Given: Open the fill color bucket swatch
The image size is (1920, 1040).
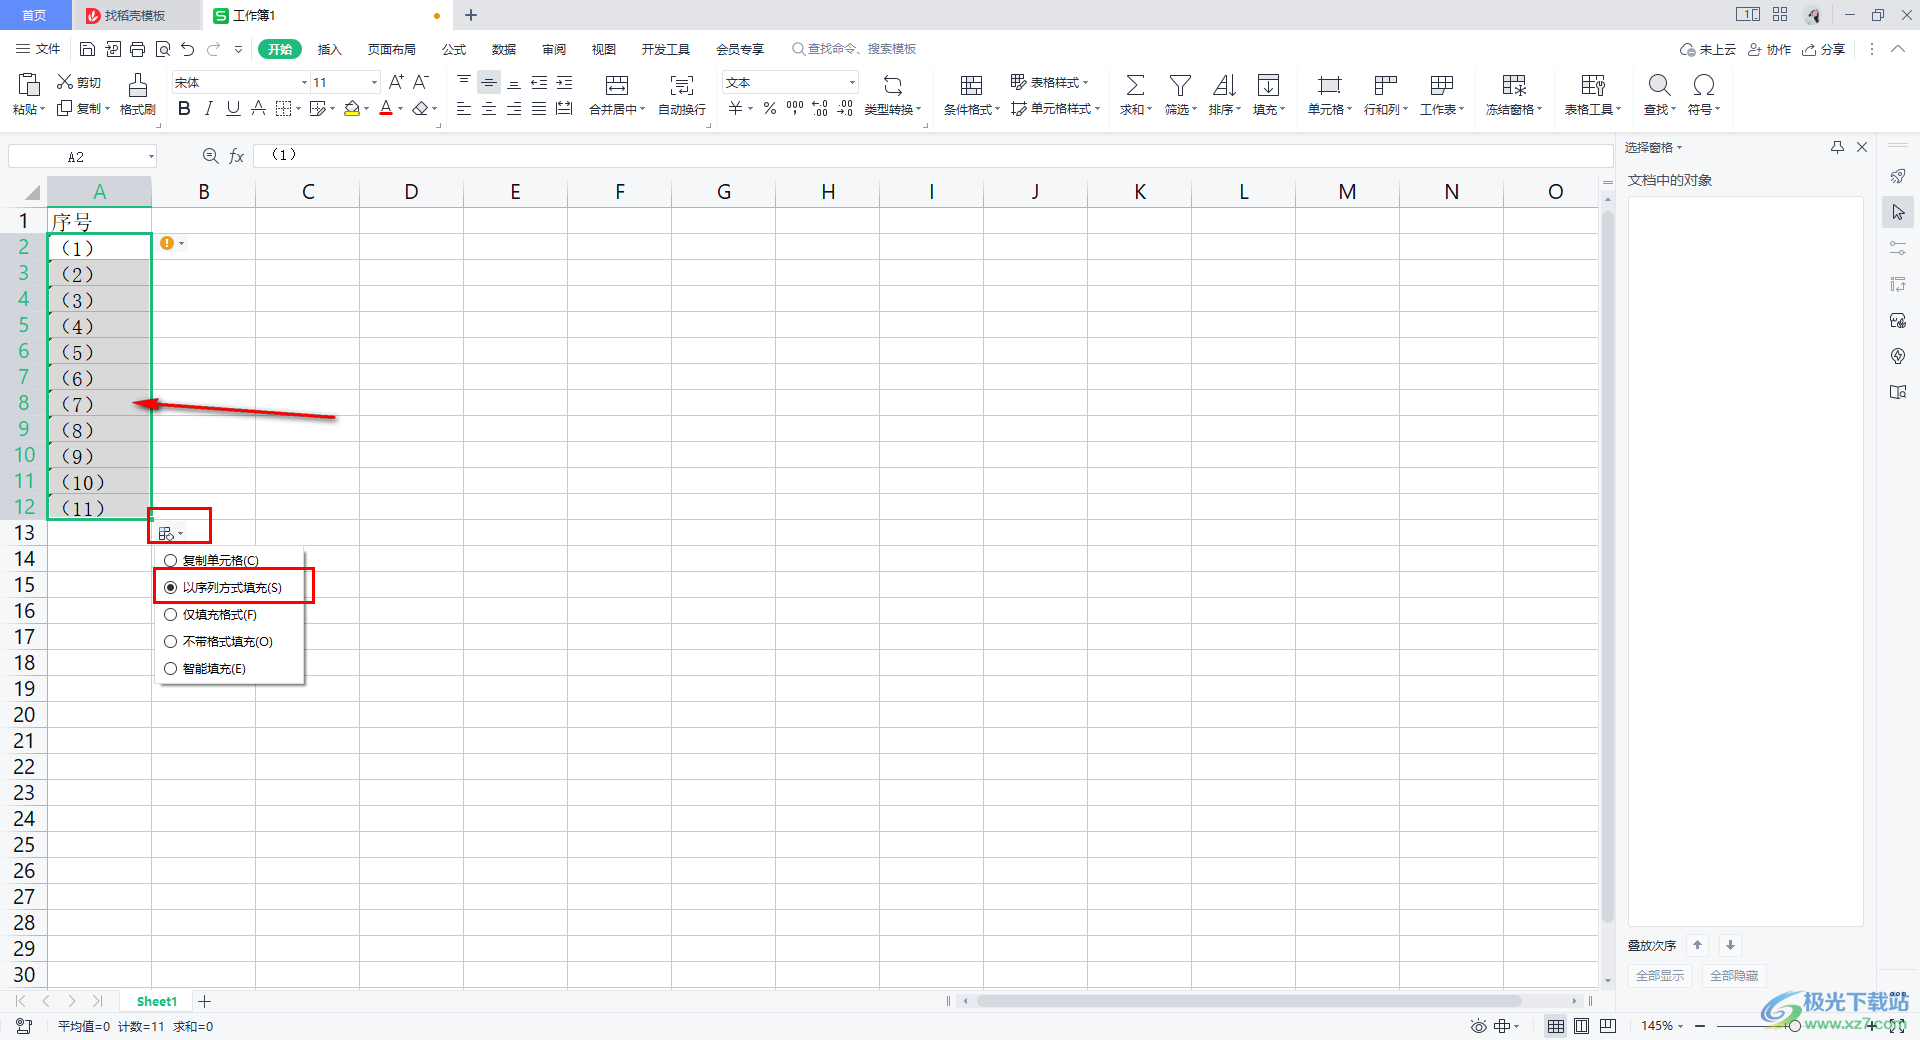Looking at the screenshot, I should pyautogui.click(x=352, y=108).
